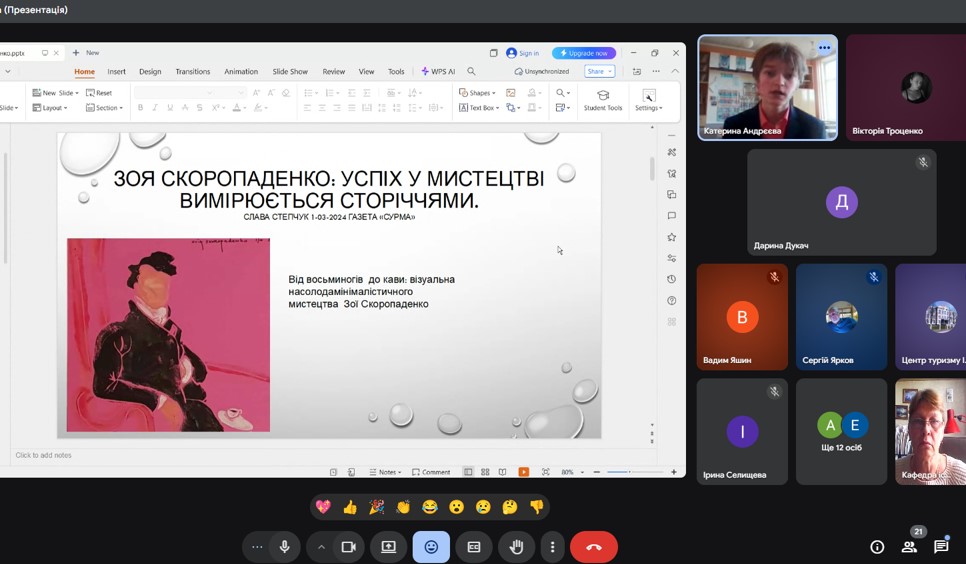Open the meeting details info icon
The height and width of the screenshot is (564, 966).
[877, 547]
